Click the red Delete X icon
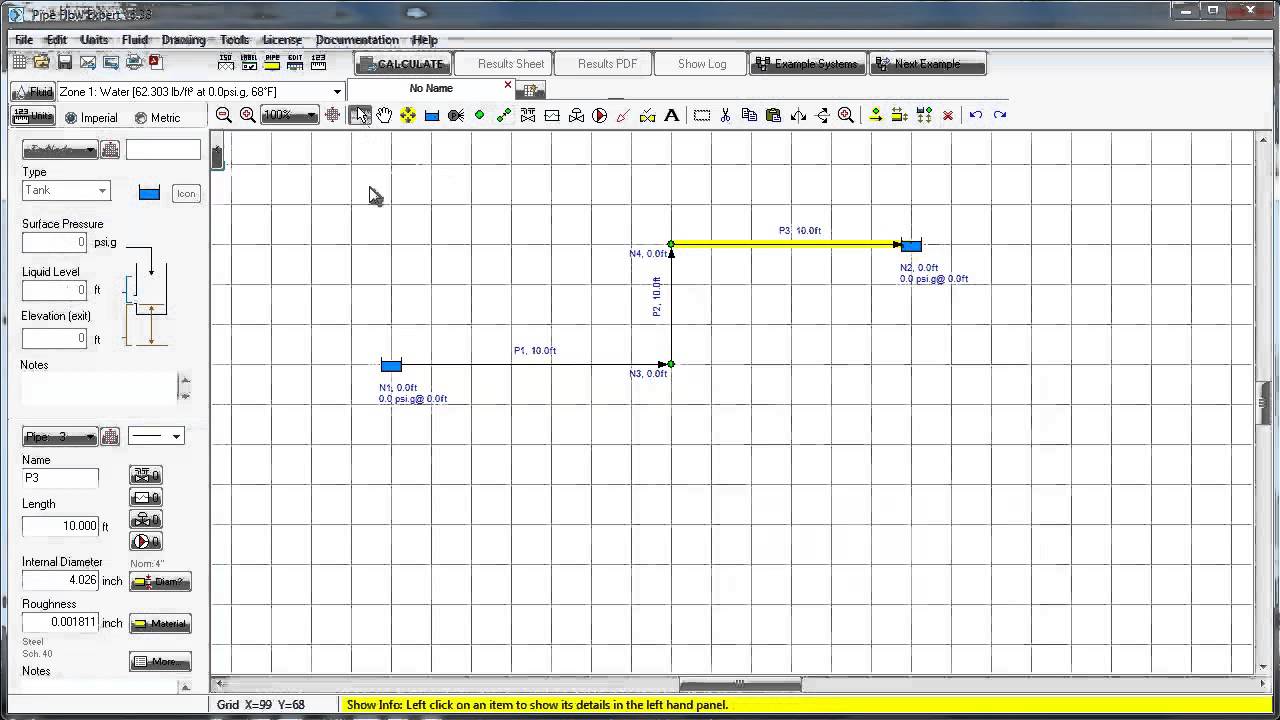Screen dimensions: 1280x720 [948, 115]
